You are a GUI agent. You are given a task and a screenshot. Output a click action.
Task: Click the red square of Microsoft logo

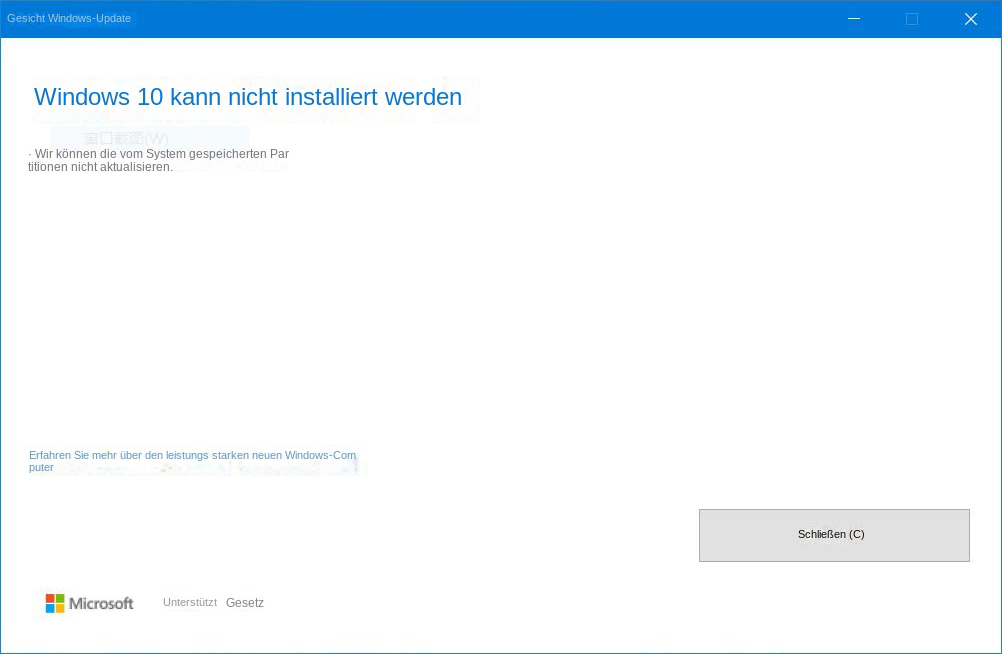coord(50,598)
